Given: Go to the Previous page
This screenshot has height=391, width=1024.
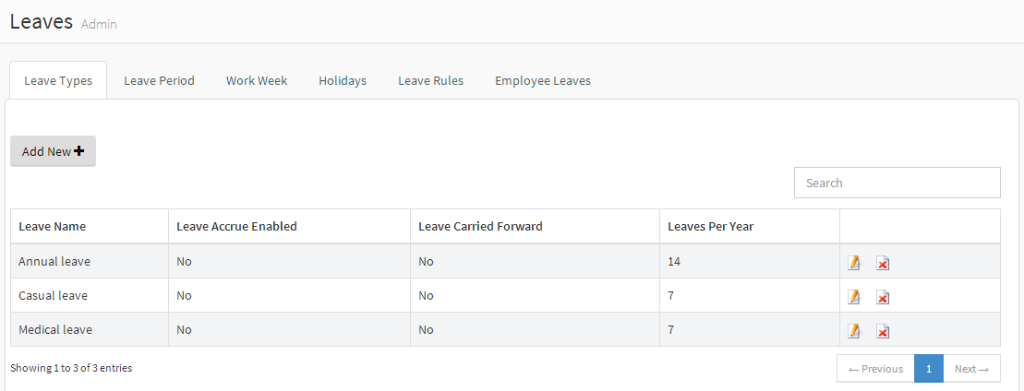Looking at the screenshot, I should coord(876,369).
